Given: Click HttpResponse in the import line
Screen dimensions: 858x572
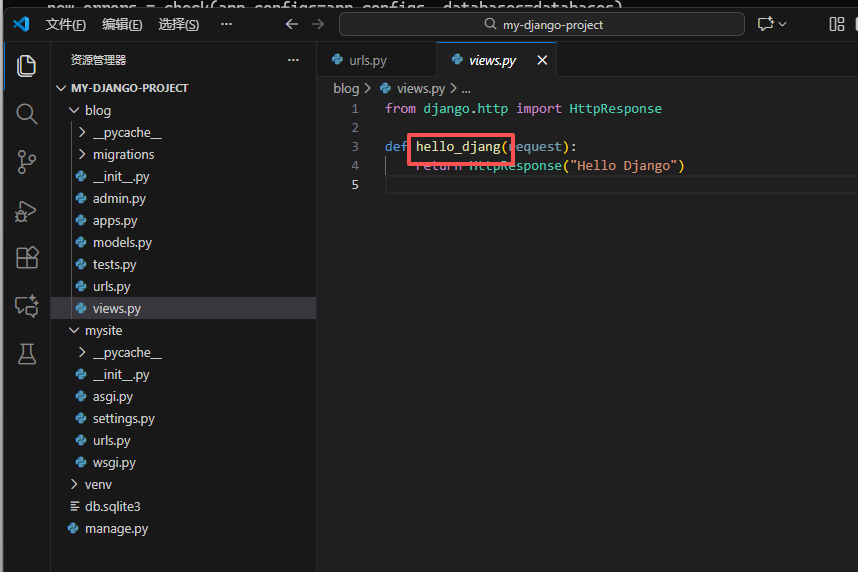Looking at the screenshot, I should click(x=615, y=108).
